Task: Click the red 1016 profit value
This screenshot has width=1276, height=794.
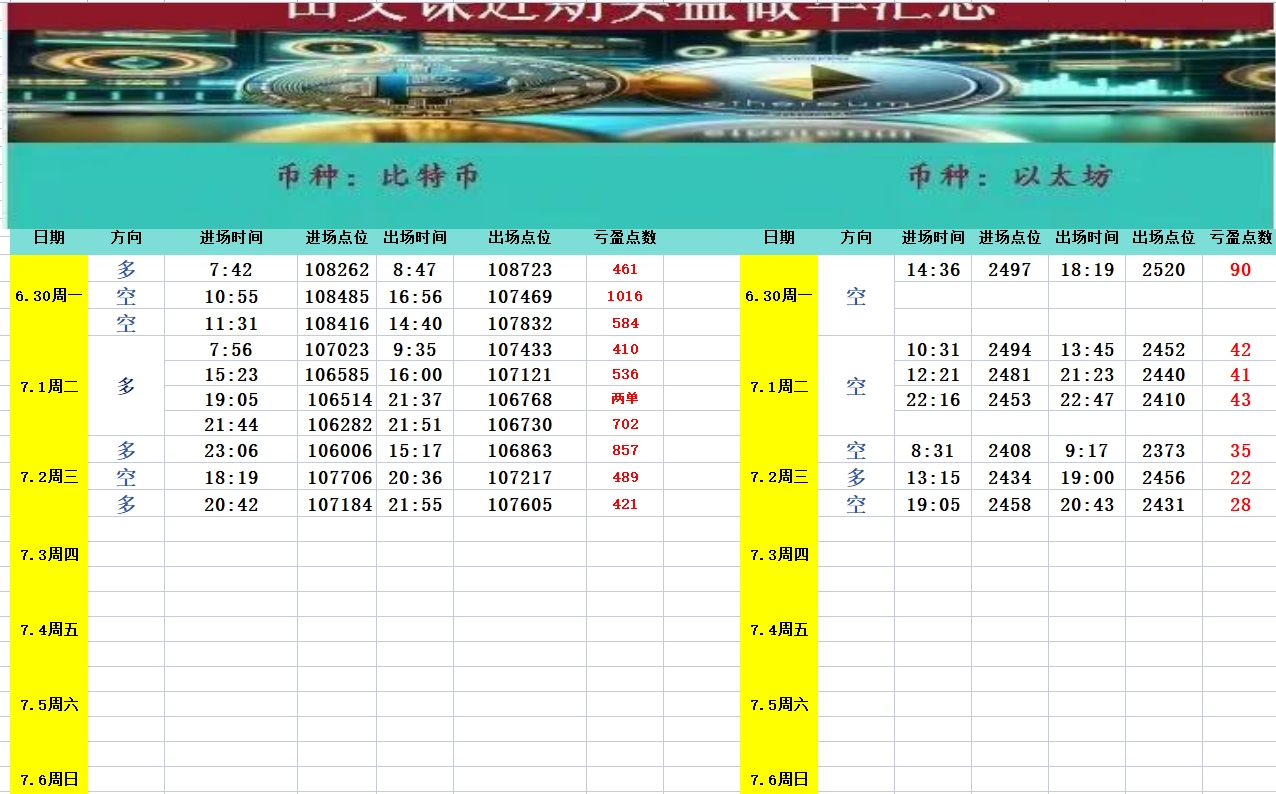Action: (624, 296)
